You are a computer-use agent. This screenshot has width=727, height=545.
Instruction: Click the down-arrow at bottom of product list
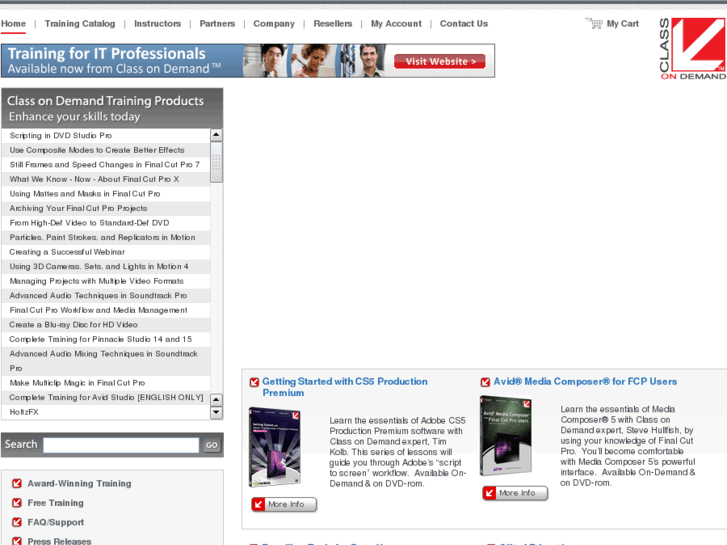[216, 412]
